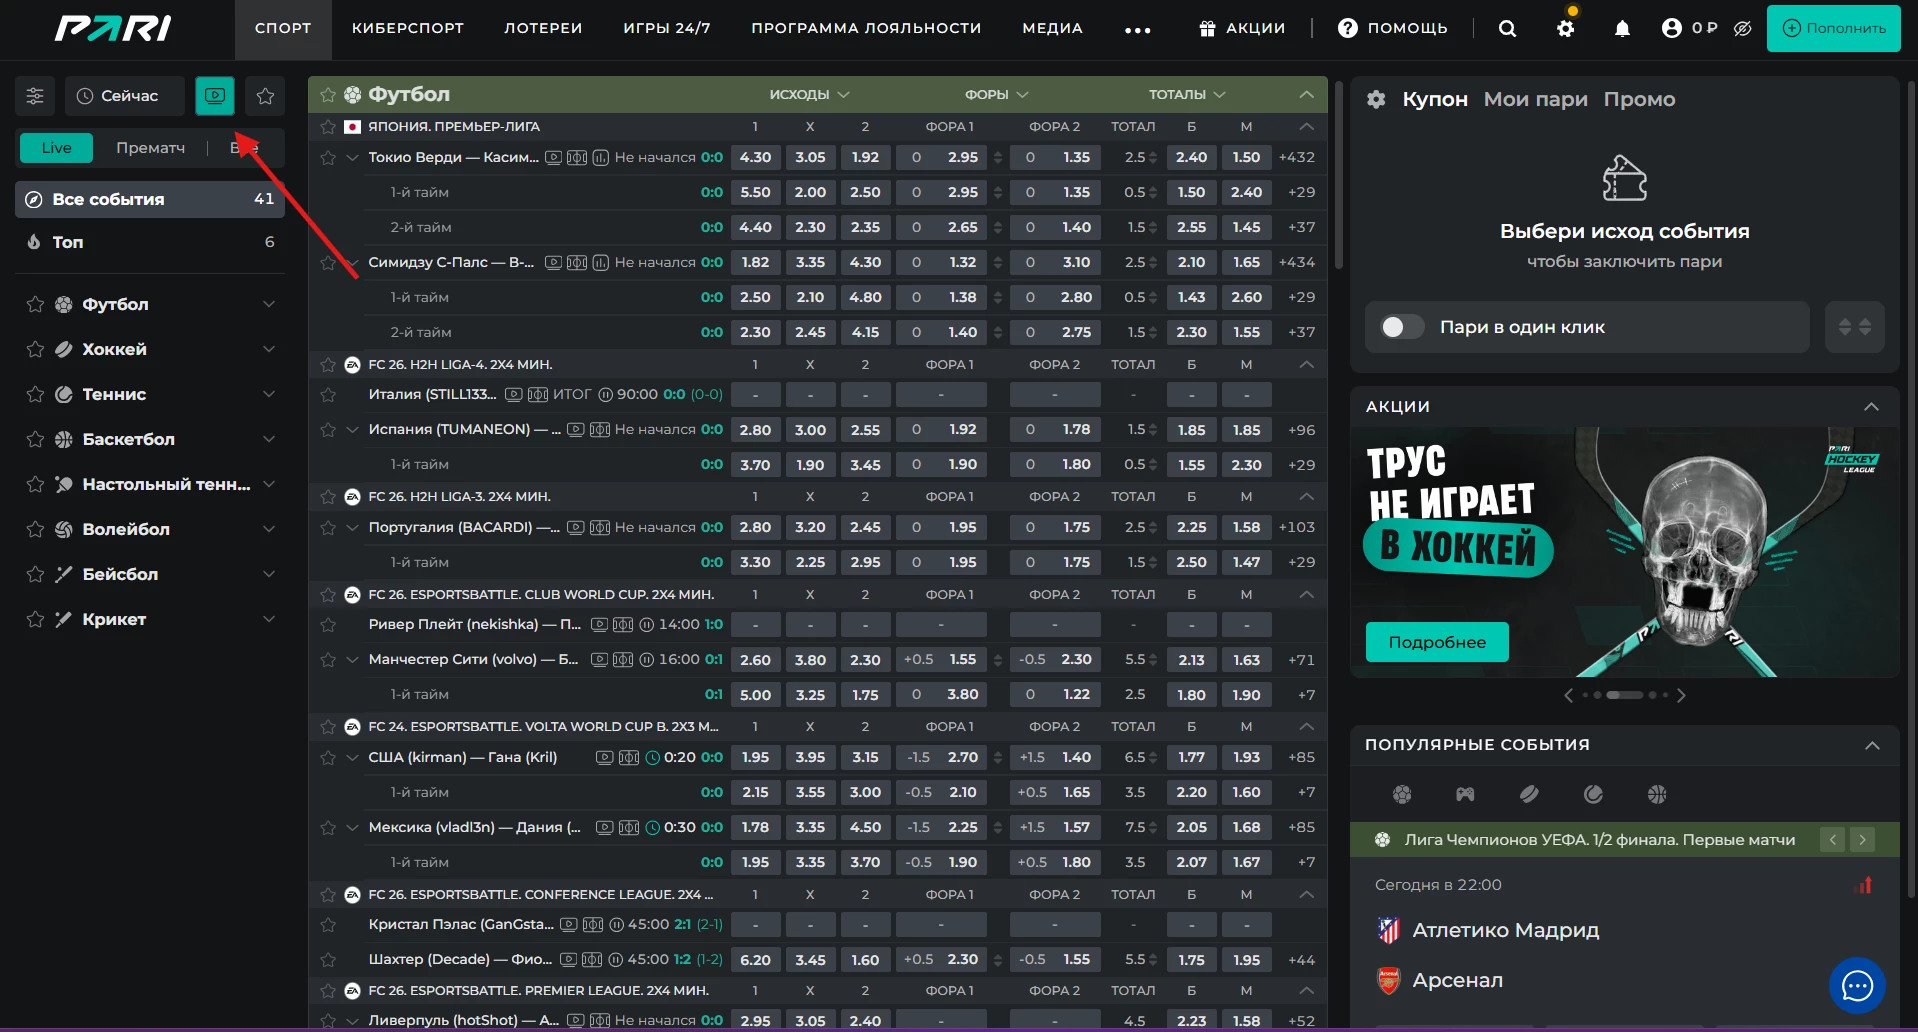The image size is (1918, 1032).
Task: Toggle the coupon odds change arrows button
Action: (1855, 327)
